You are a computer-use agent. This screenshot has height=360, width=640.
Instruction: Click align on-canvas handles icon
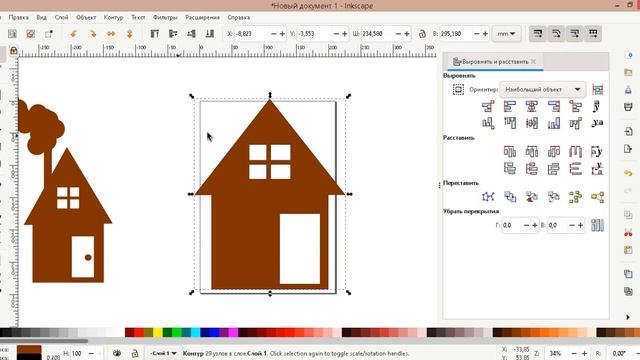point(598,89)
